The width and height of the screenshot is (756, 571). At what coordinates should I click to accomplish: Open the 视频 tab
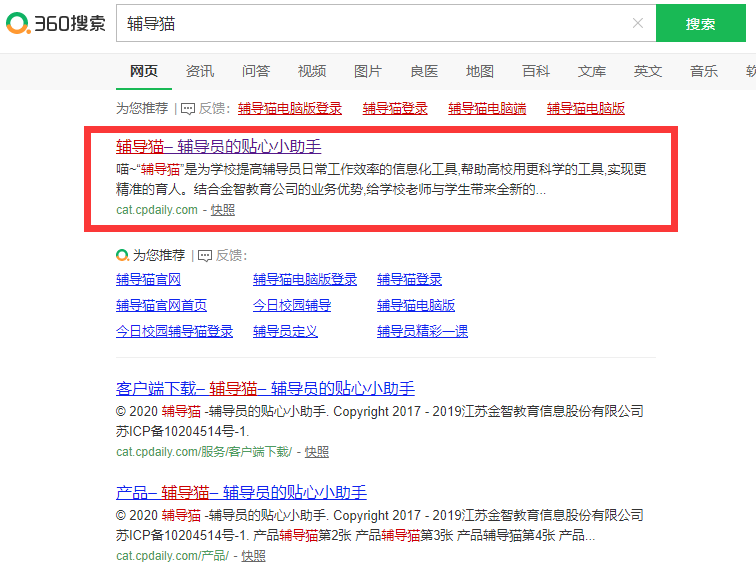pos(311,71)
